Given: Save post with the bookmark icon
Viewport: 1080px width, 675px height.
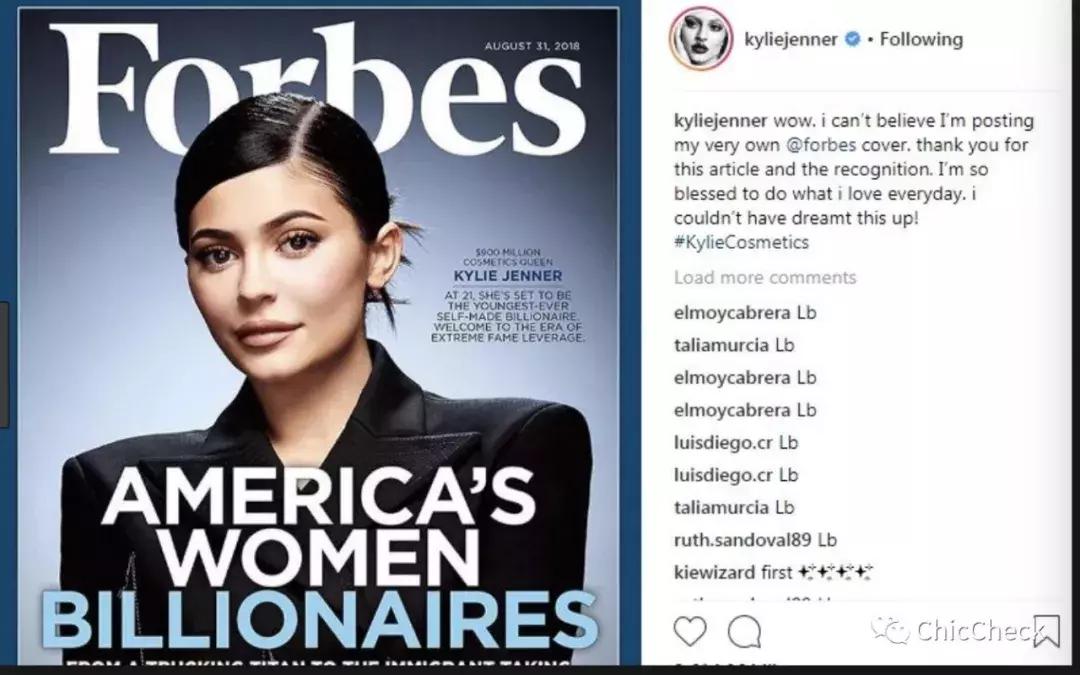Looking at the screenshot, I should point(1046,631).
